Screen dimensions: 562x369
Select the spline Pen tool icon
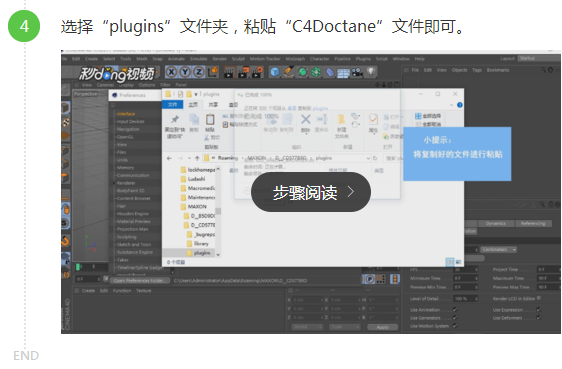pyautogui.click(x=289, y=72)
